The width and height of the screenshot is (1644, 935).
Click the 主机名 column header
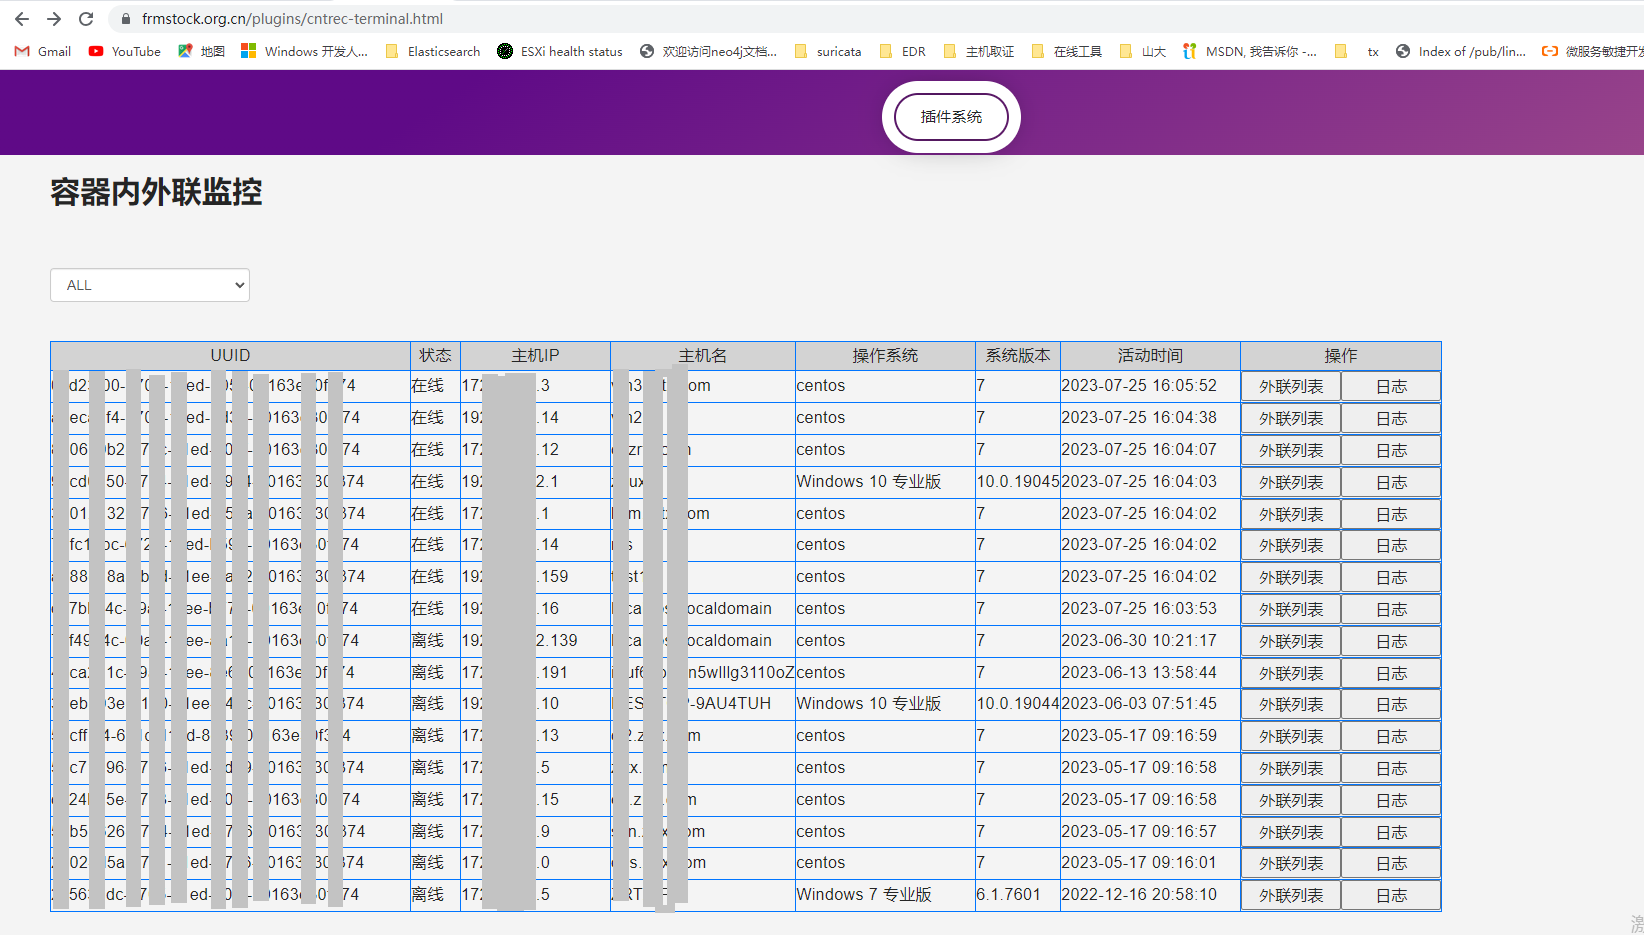tap(703, 356)
